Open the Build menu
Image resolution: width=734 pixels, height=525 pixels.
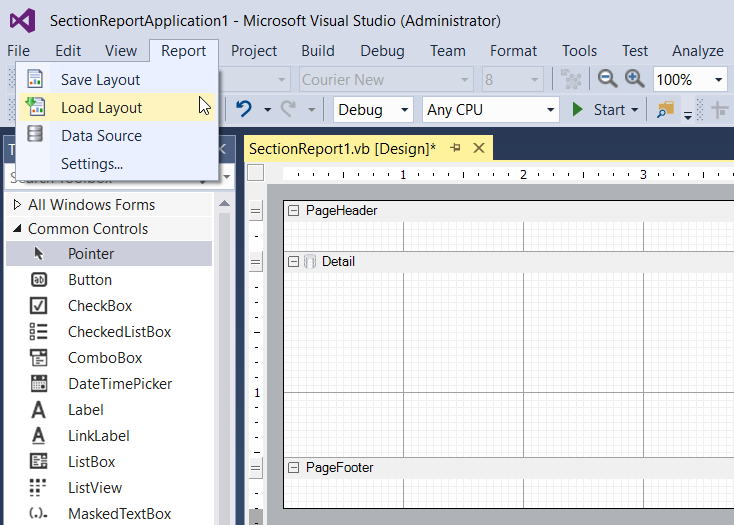tap(318, 51)
